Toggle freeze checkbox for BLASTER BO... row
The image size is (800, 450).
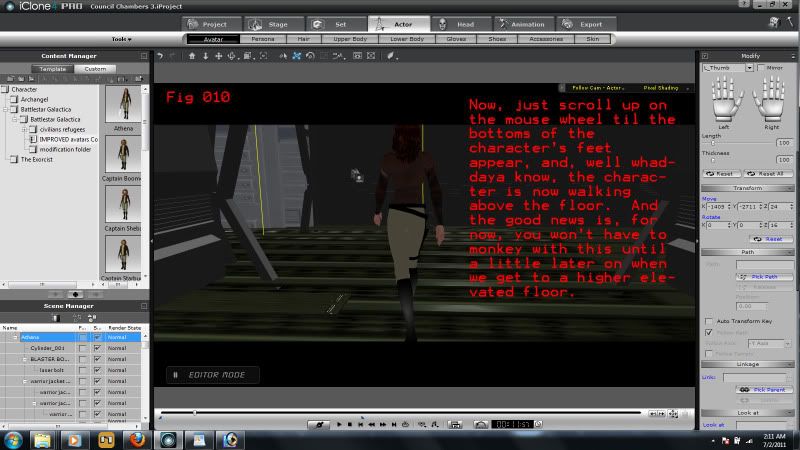click(x=83, y=359)
